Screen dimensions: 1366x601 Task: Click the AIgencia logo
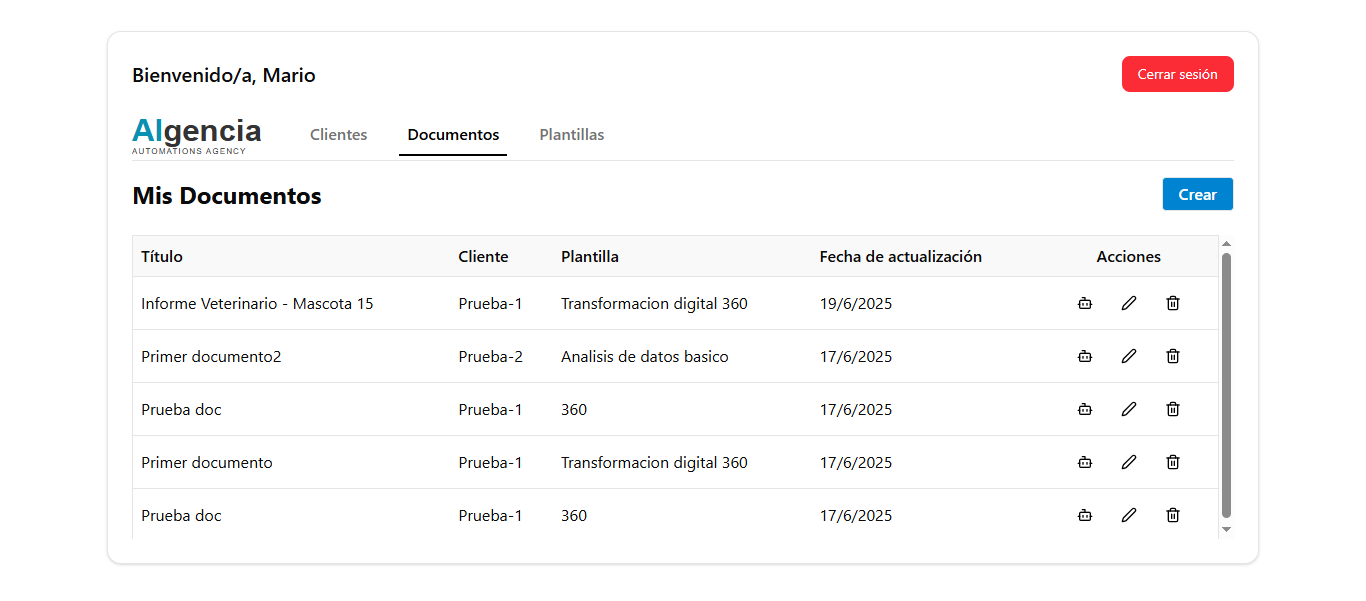[x=197, y=135]
